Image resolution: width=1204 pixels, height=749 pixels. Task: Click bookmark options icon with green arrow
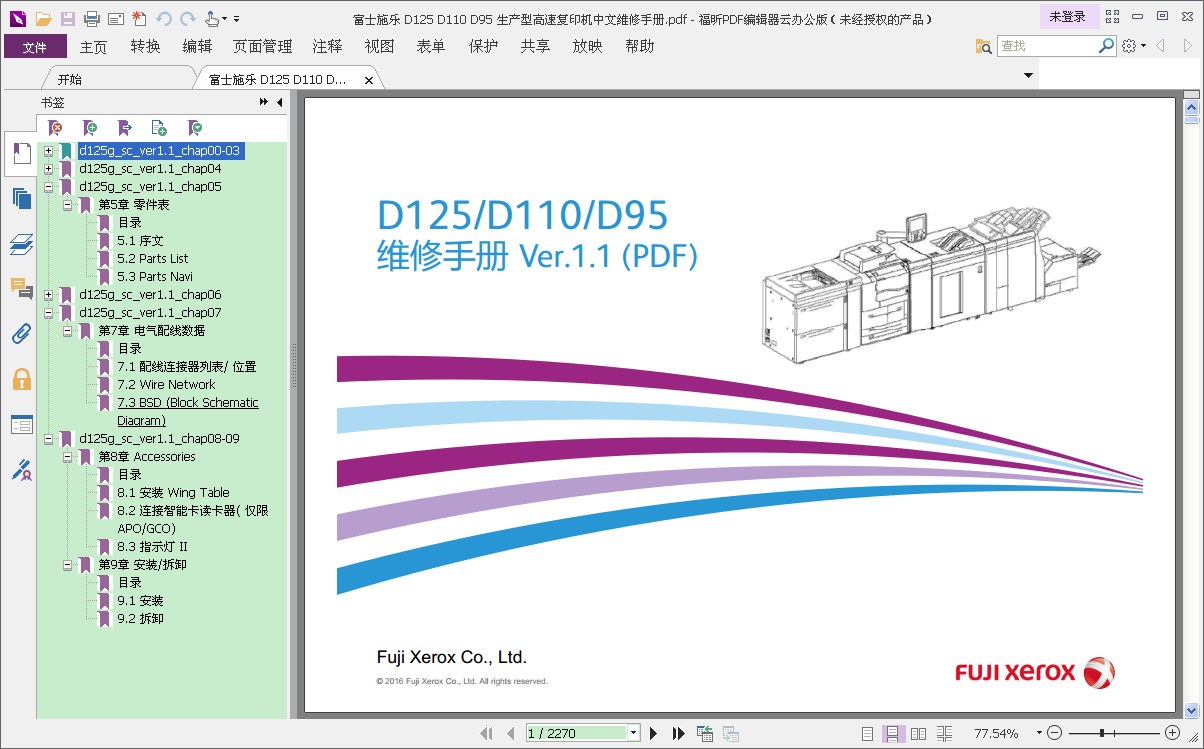point(195,128)
